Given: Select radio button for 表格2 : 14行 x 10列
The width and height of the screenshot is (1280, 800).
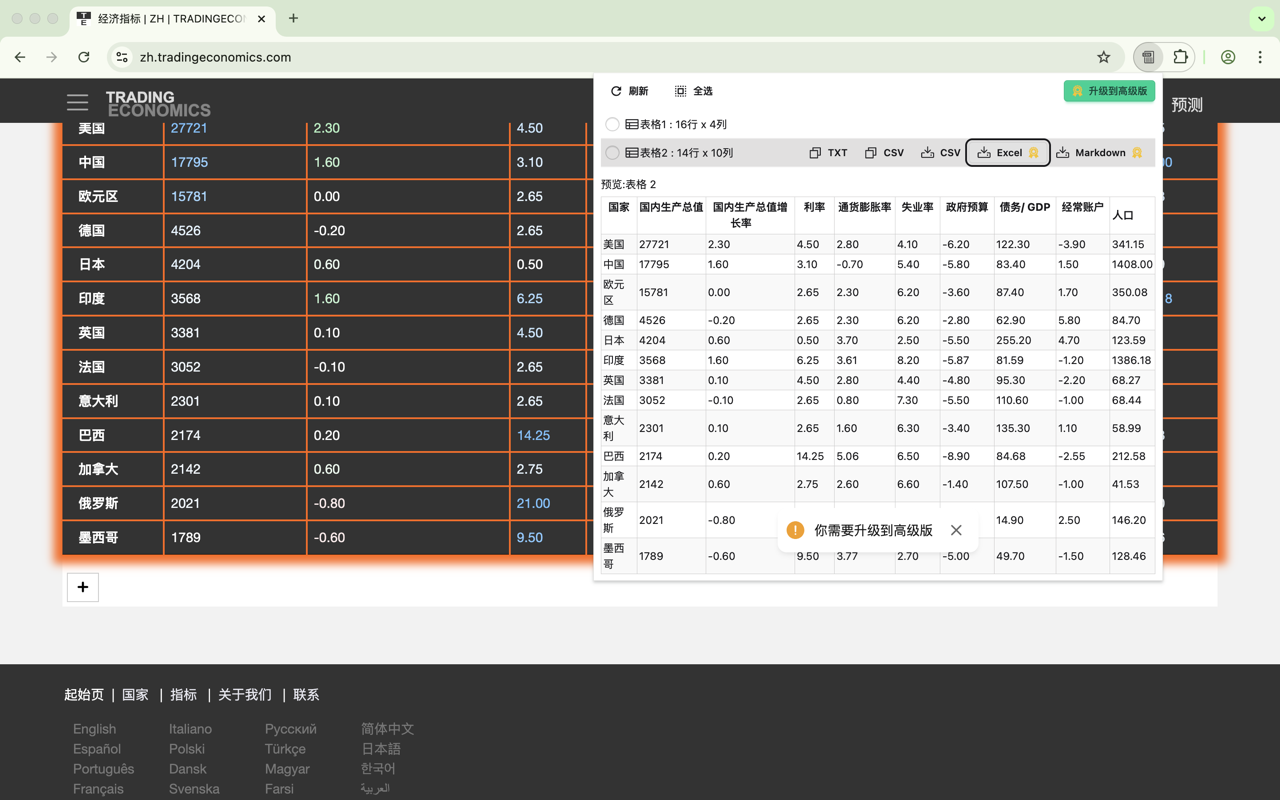Looking at the screenshot, I should coord(612,153).
